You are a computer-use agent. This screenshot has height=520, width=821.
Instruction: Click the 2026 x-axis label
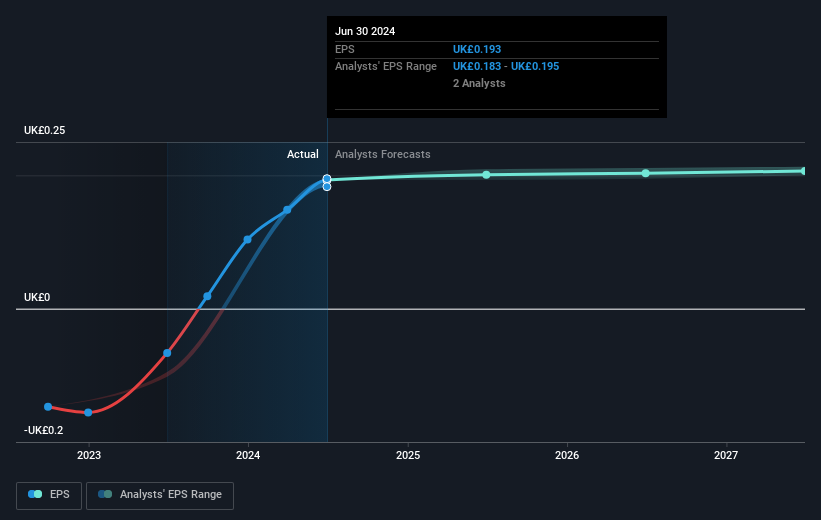pyautogui.click(x=567, y=455)
